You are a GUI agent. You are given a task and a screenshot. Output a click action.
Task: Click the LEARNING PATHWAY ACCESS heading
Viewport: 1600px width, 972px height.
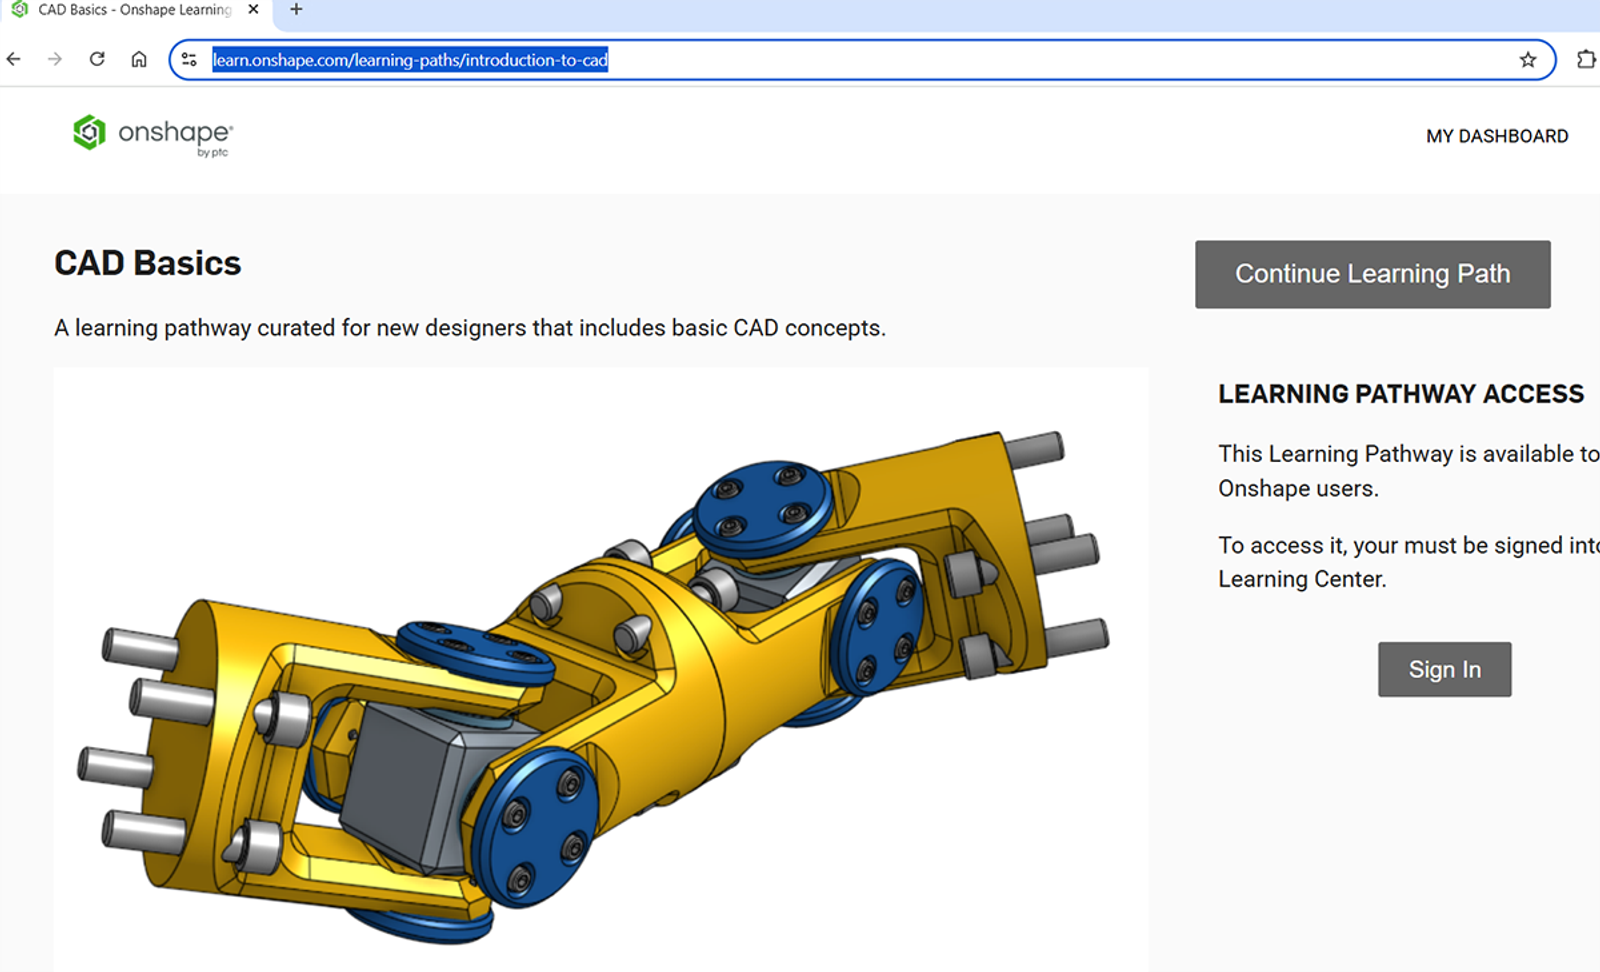1400,394
